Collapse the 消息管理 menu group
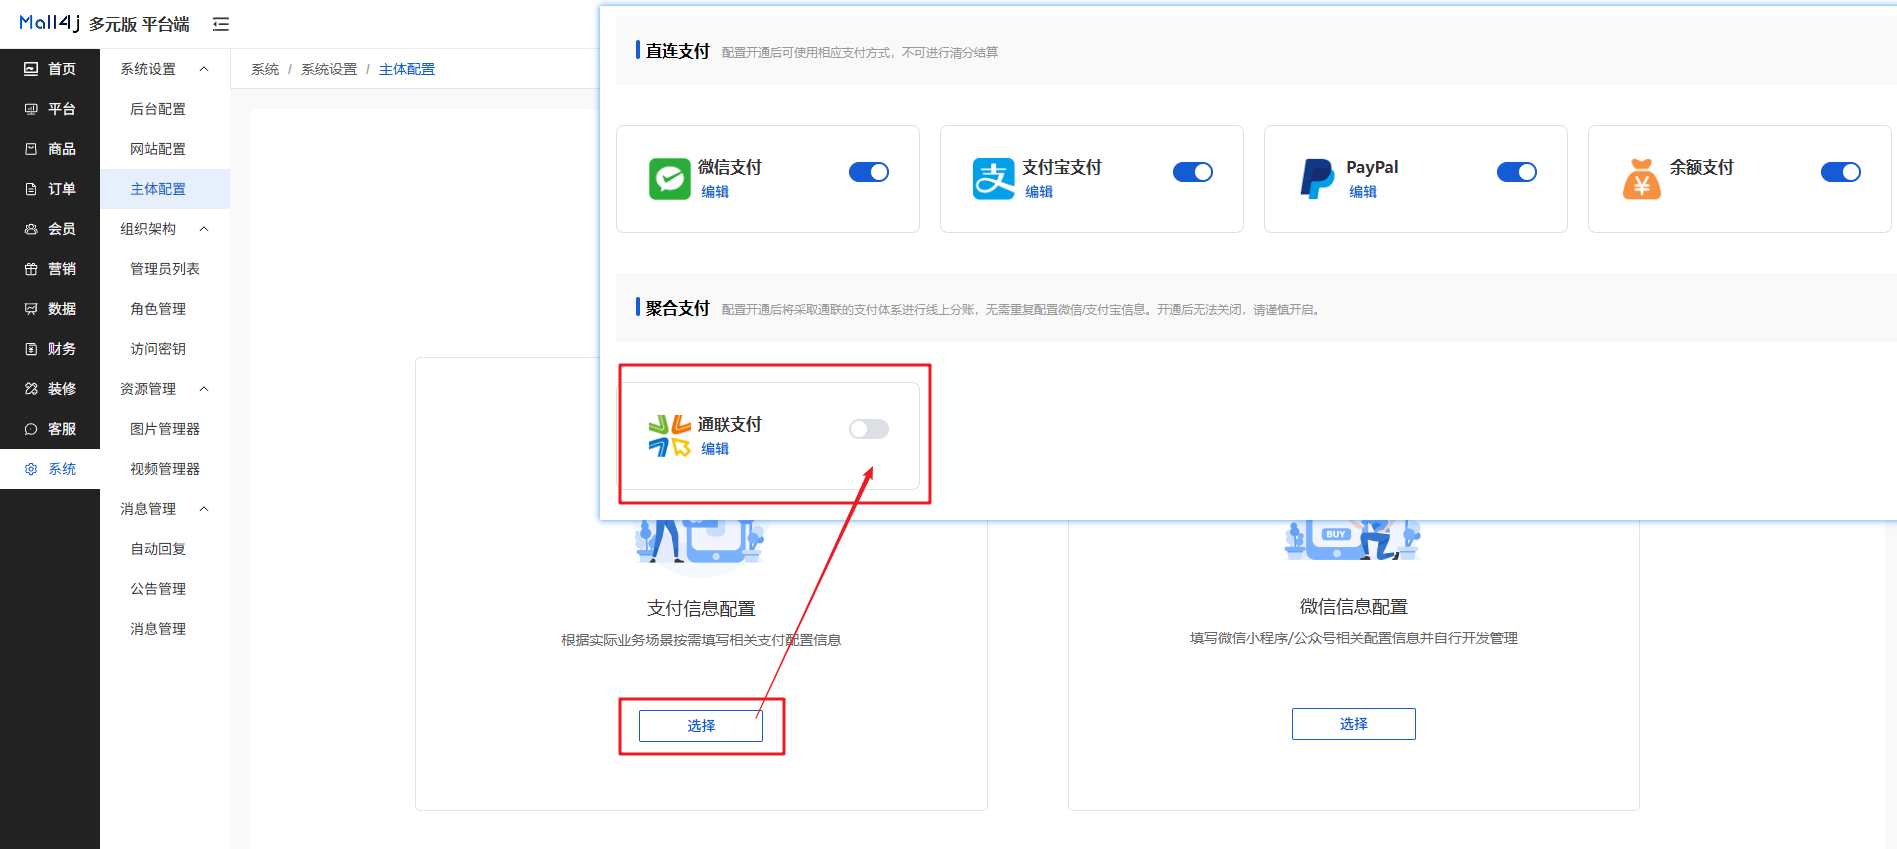Viewport: 1897px width, 849px height. 165,509
